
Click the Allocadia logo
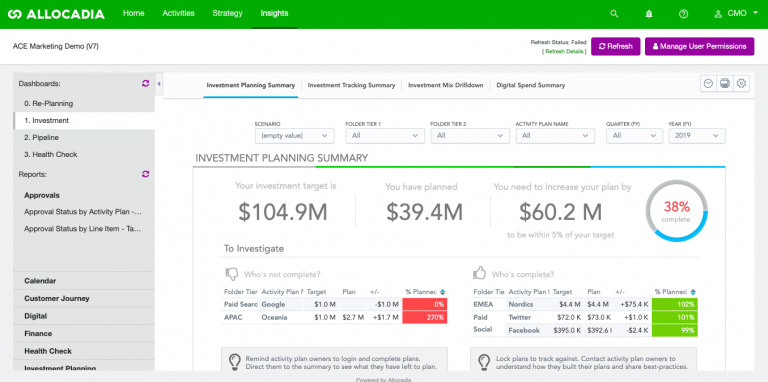point(56,14)
